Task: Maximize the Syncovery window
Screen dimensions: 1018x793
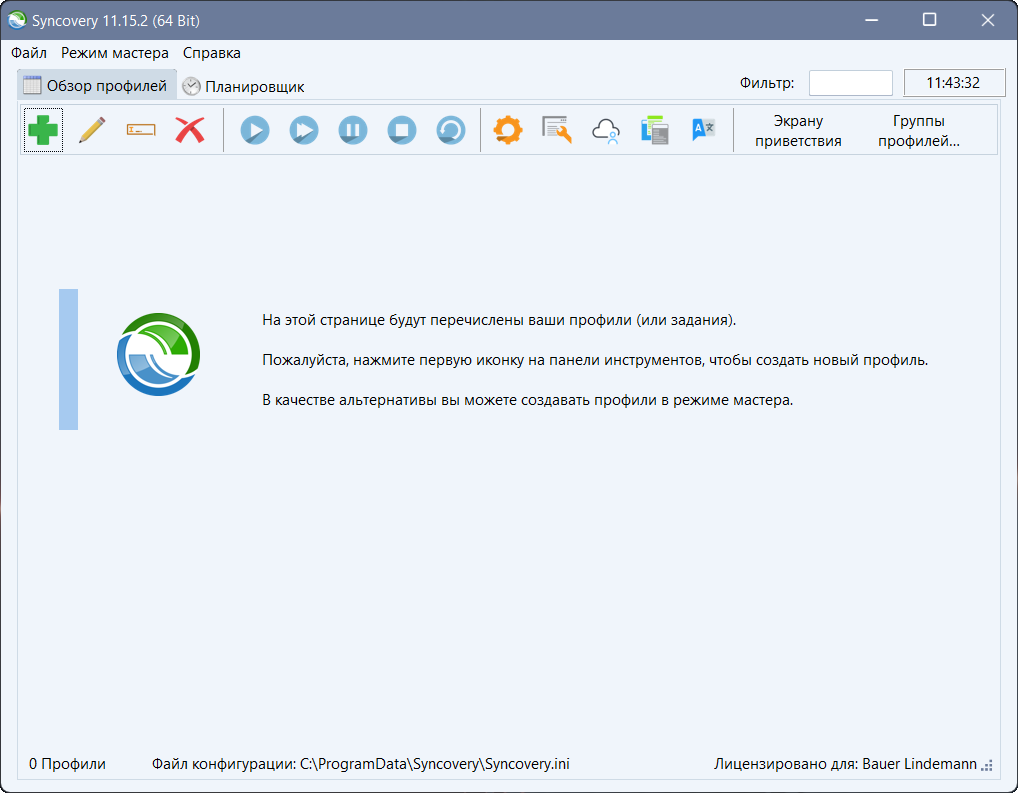Action: (930, 20)
